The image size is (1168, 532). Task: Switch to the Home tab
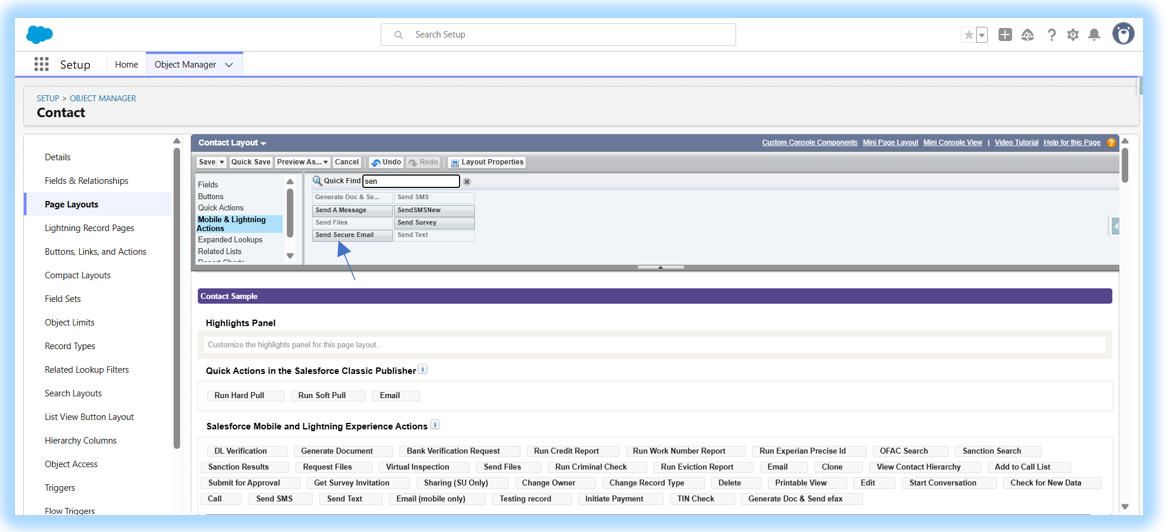127,65
